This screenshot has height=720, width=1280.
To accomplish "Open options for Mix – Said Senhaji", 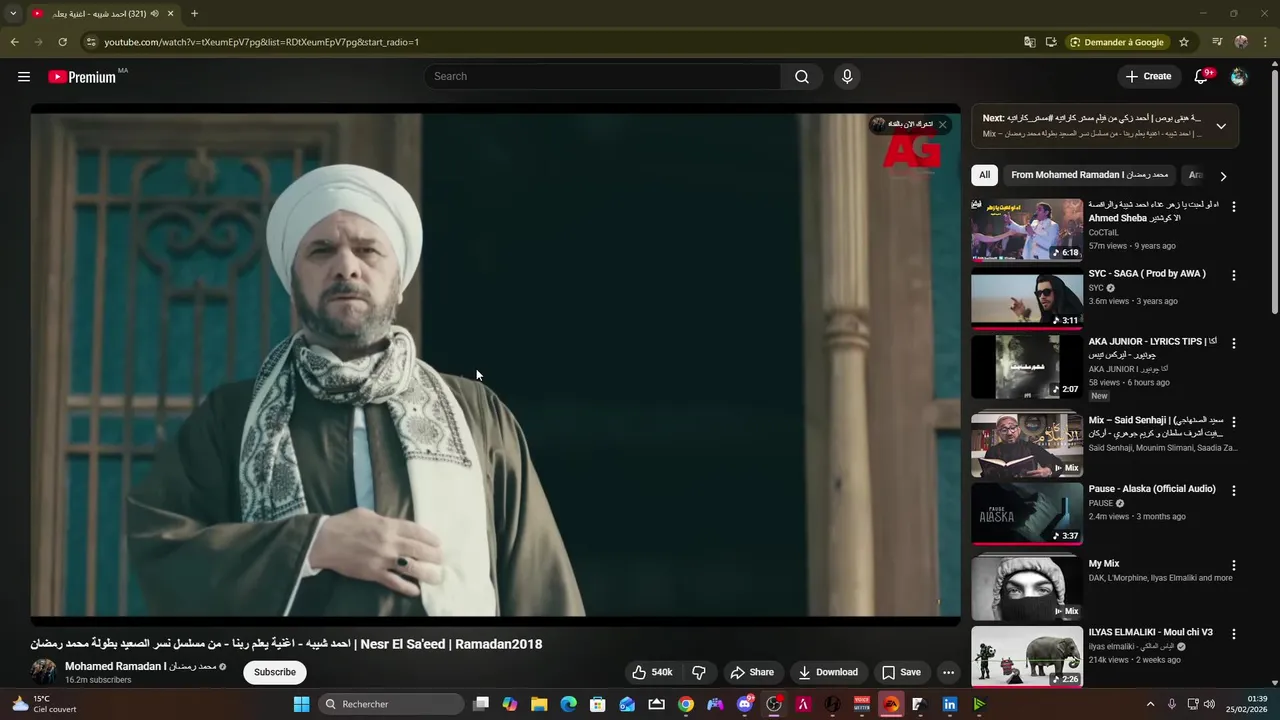I will click(1233, 422).
